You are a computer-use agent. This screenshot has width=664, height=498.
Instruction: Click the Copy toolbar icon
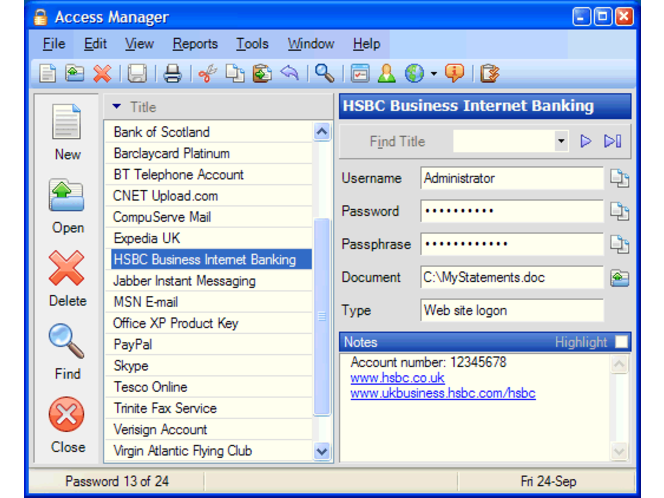(235, 73)
